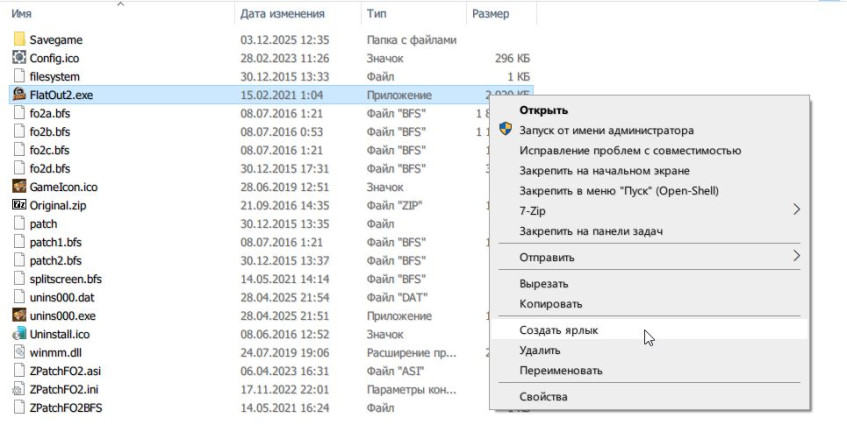Viewport: 847px width, 425px height.
Task: Click the GameIcon.ico file icon
Action: pyautogui.click(x=19, y=186)
